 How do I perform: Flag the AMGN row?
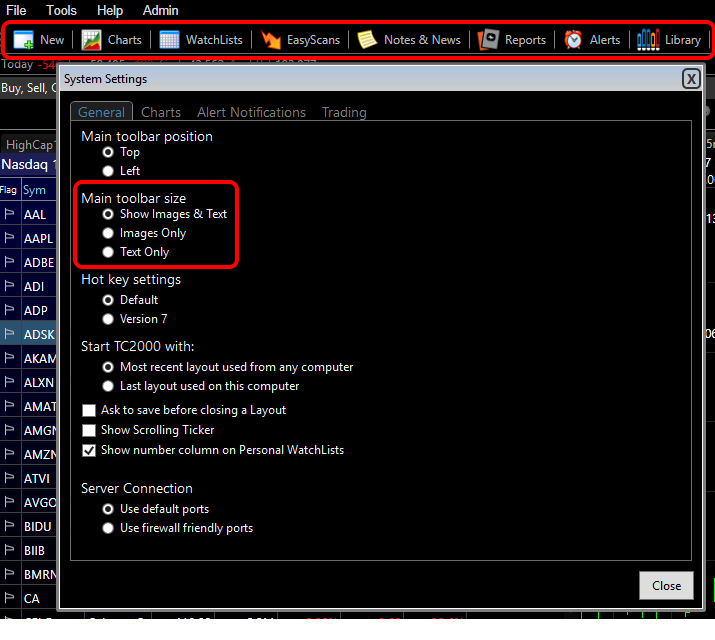point(10,430)
